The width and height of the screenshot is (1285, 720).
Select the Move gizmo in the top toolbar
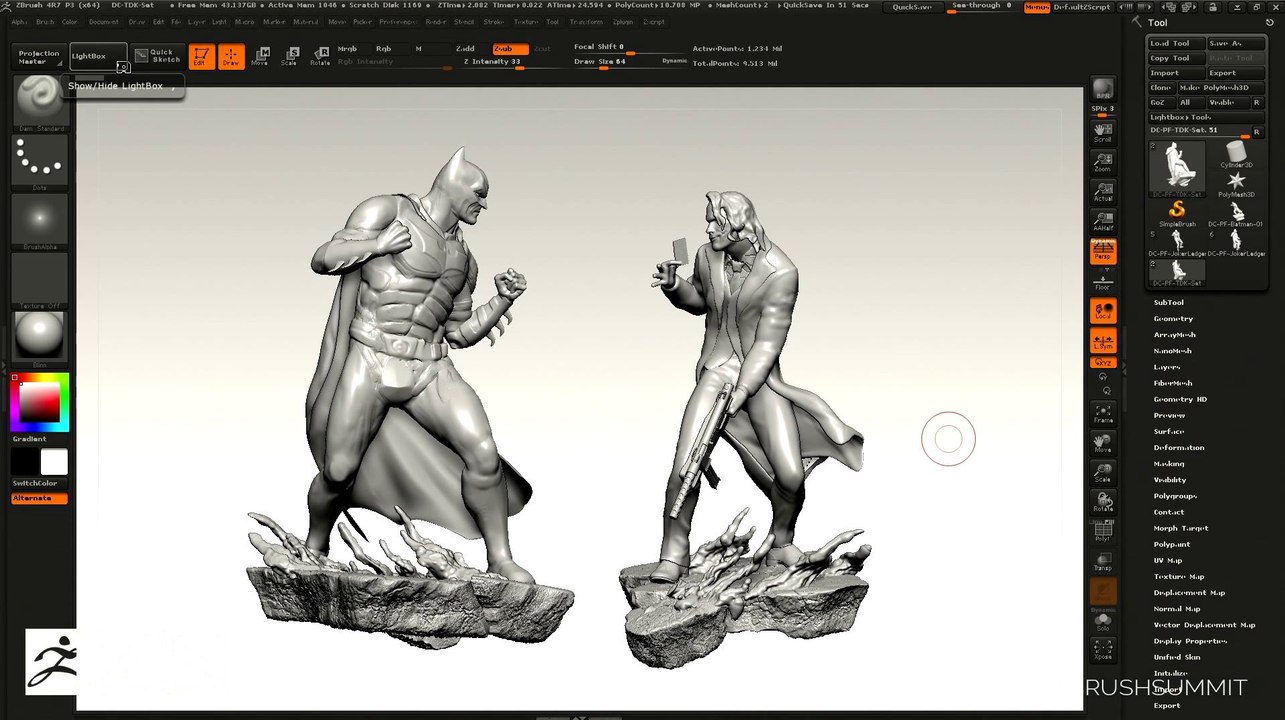click(260, 56)
